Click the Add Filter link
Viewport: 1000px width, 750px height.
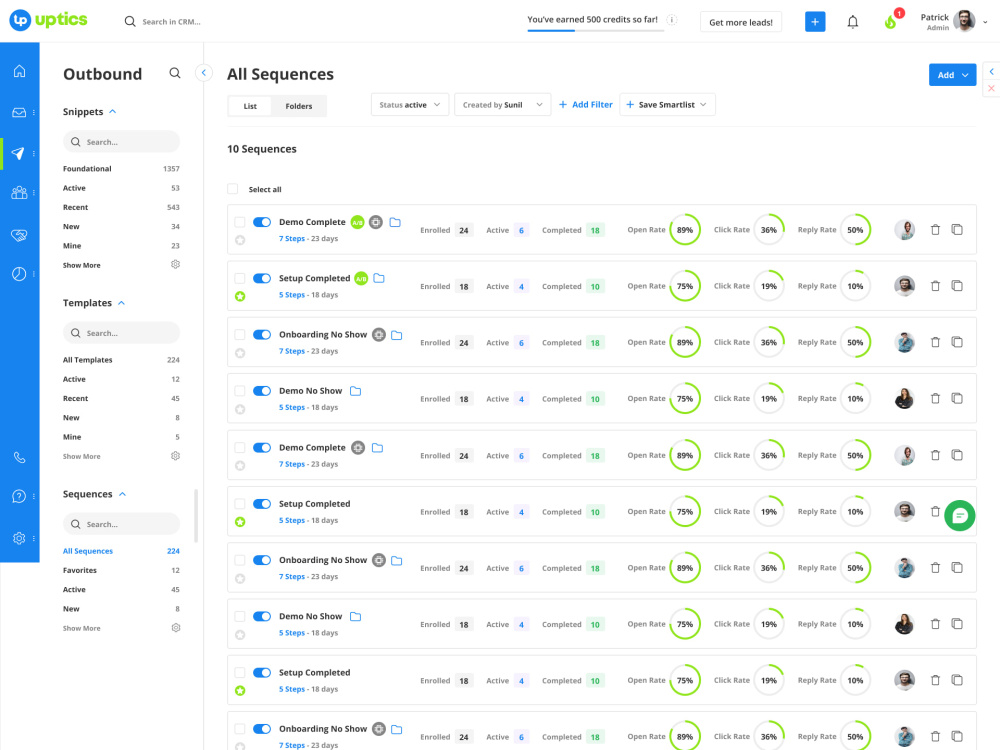(585, 105)
